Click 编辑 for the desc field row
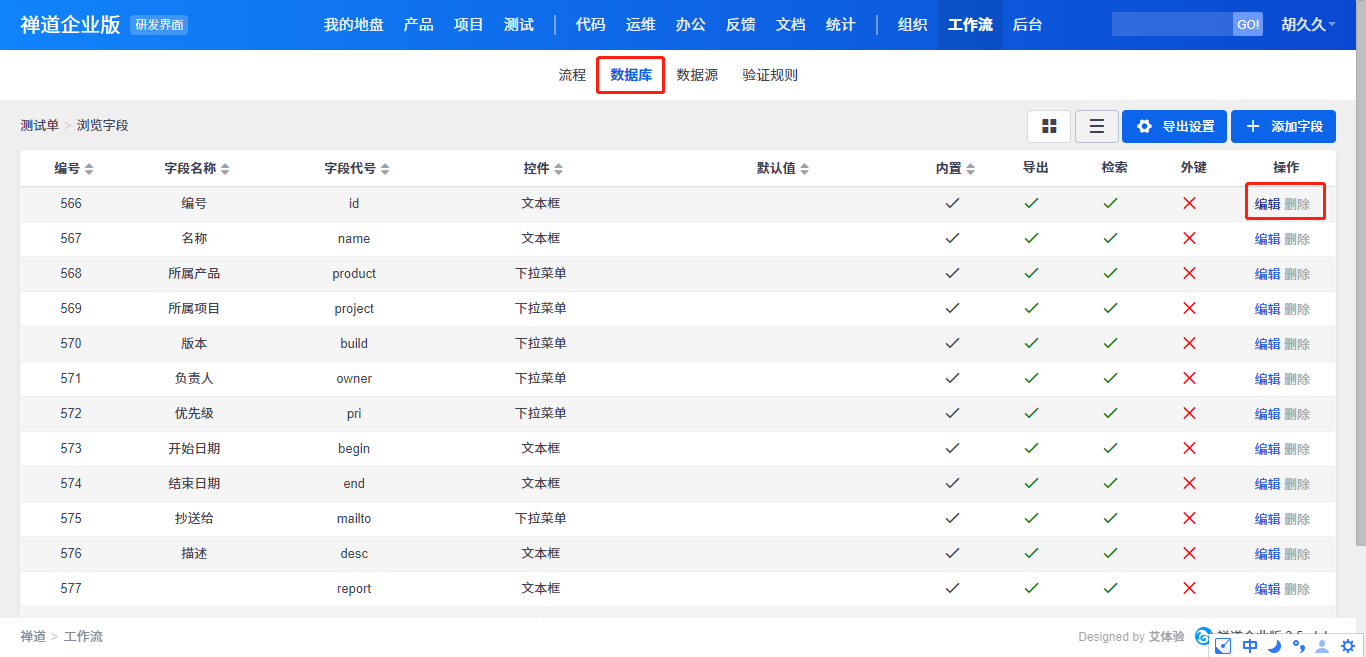This screenshot has width=1366, height=657. tap(1267, 554)
